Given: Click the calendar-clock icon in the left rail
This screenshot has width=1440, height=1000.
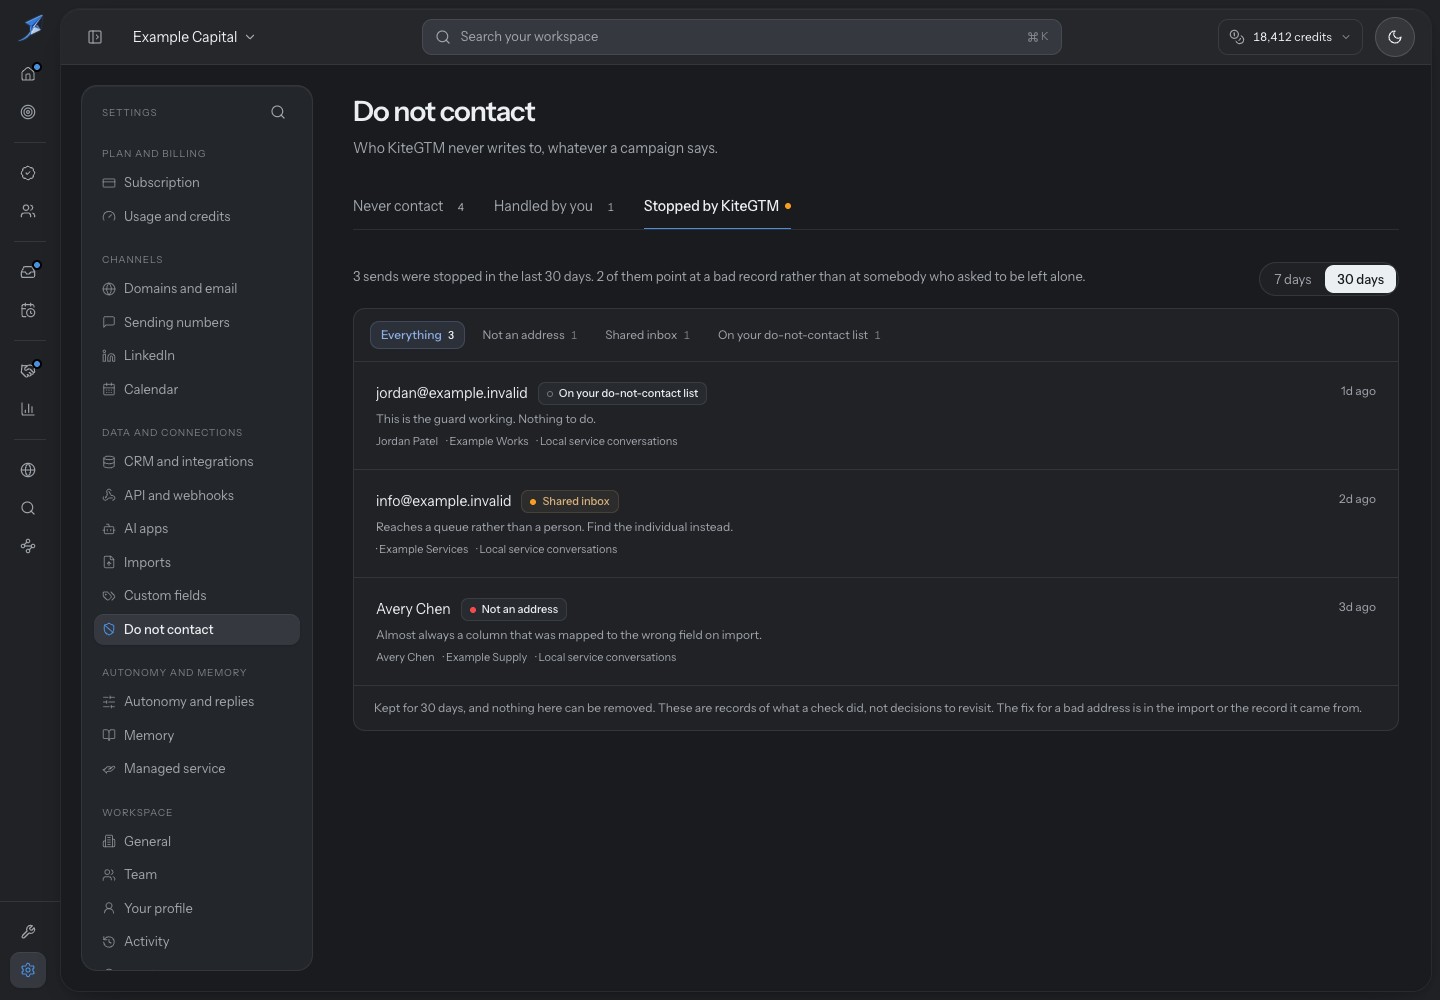Looking at the screenshot, I should (28, 310).
